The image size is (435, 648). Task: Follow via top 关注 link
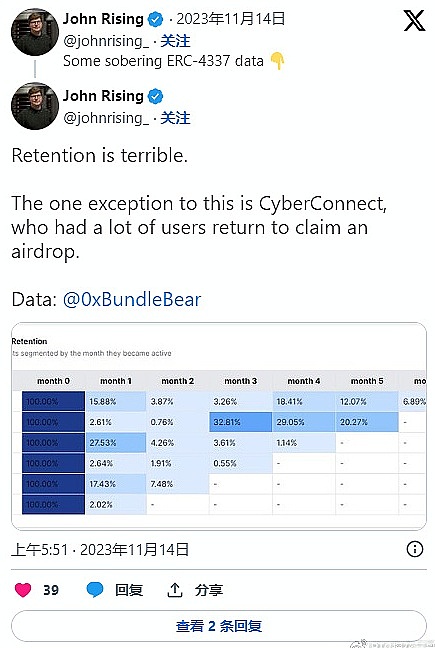175,41
